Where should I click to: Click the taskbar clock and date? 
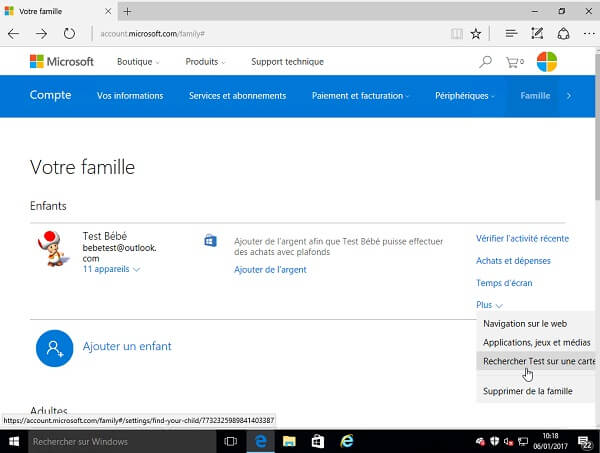point(550,441)
